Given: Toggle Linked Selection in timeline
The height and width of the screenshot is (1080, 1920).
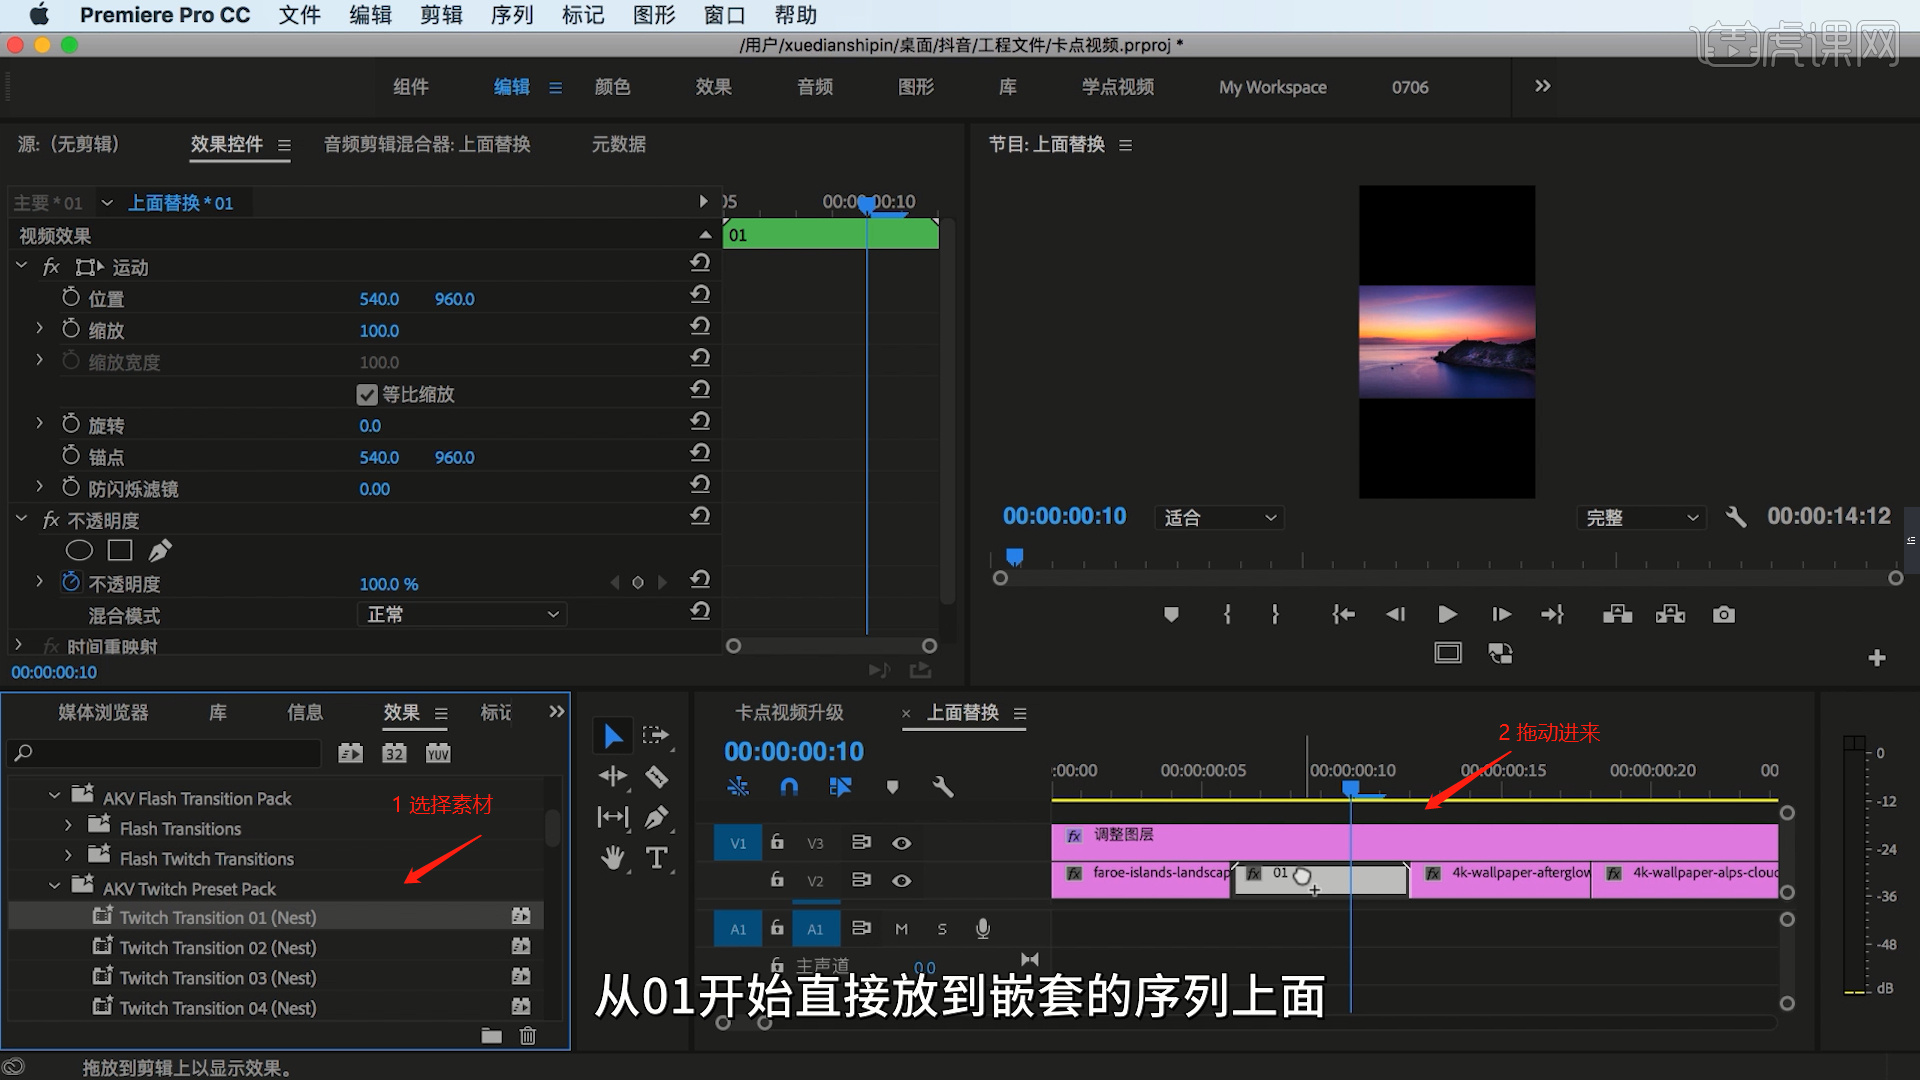Looking at the screenshot, I should [x=840, y=787].
